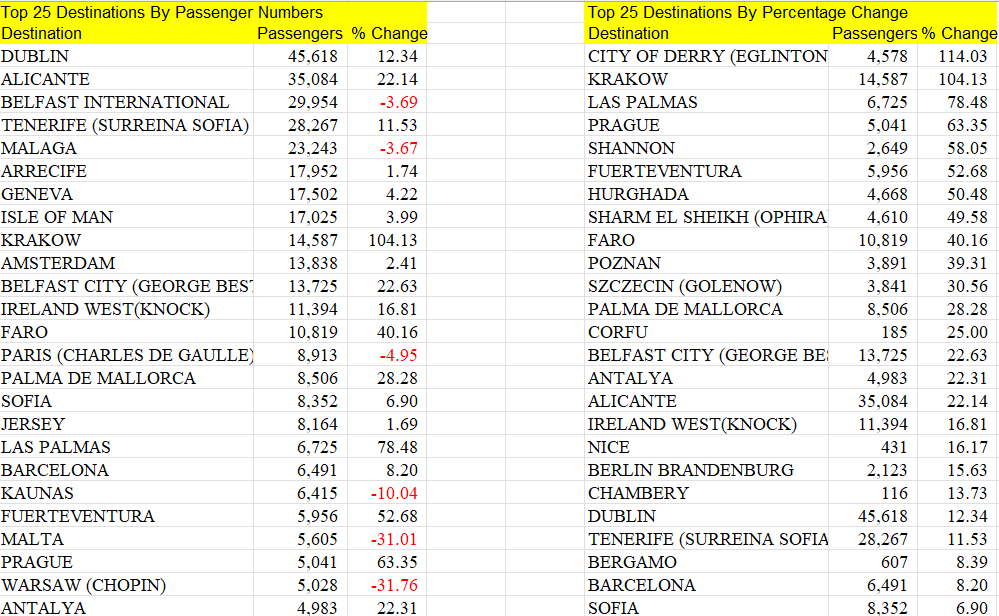The image size is (999, 616).
Task: Select the 8.39 value for Bergamo
Action: tap(972, 562)
